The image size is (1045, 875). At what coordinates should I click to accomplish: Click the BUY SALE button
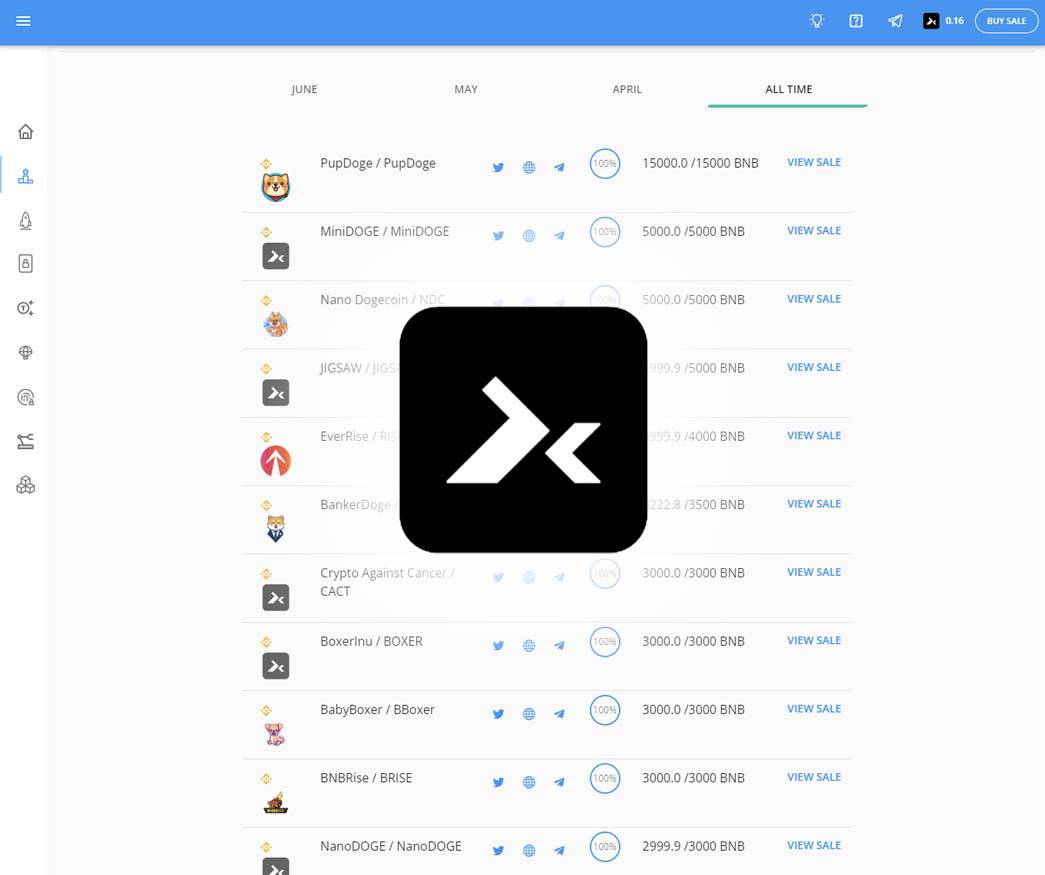[1006, 21]
